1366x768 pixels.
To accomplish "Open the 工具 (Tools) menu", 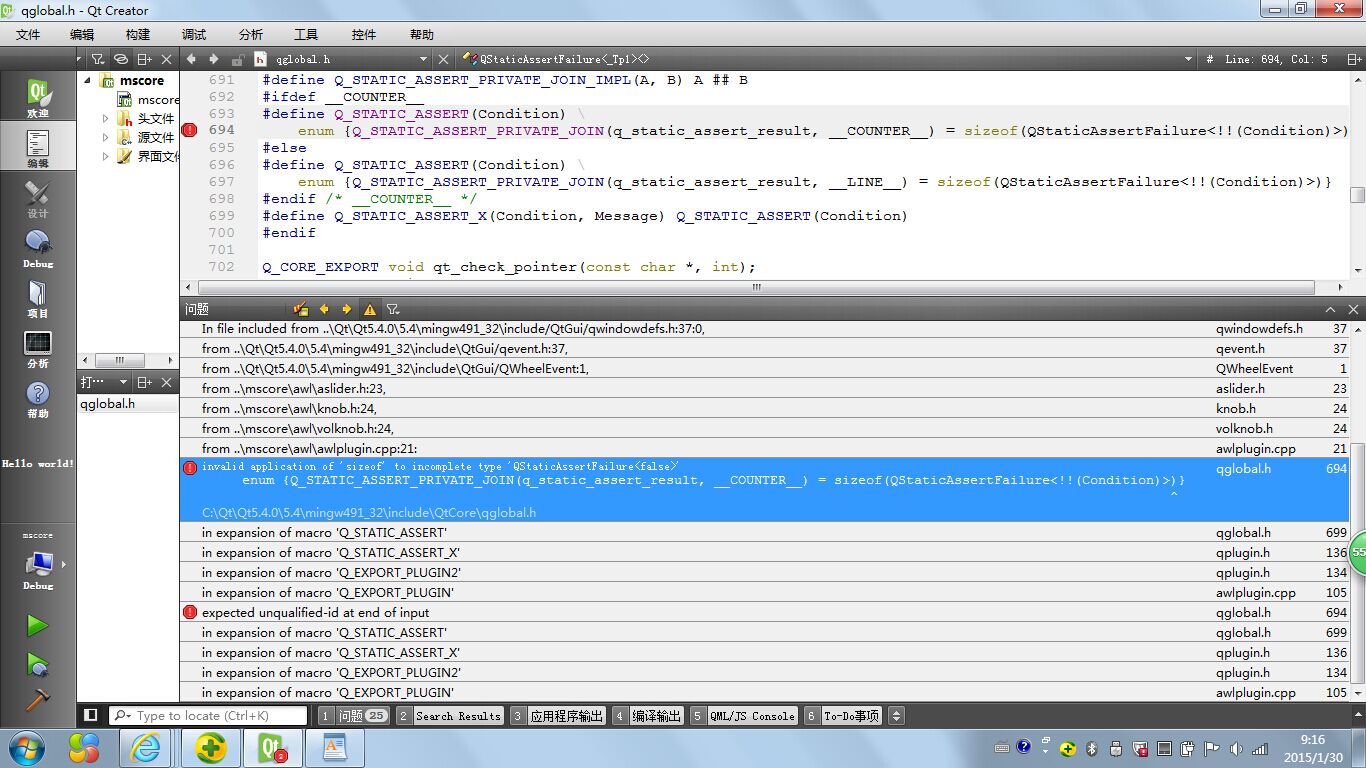I will [x=306, y=34].
